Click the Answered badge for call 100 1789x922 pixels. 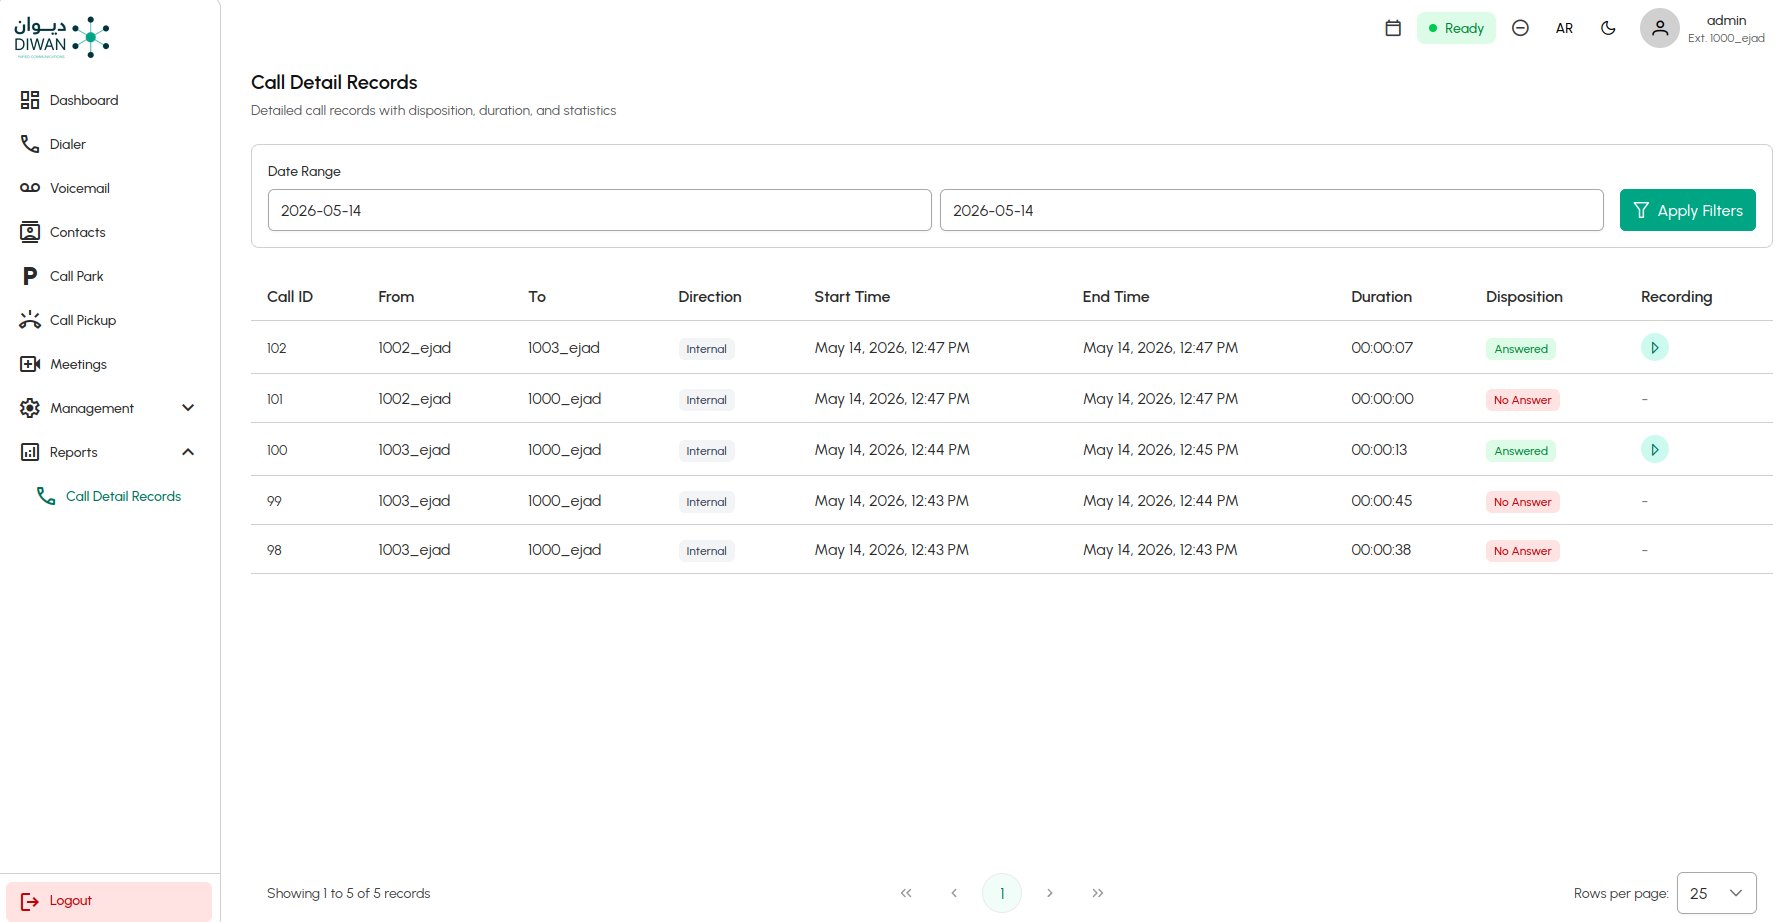[x=1521, y=451]
